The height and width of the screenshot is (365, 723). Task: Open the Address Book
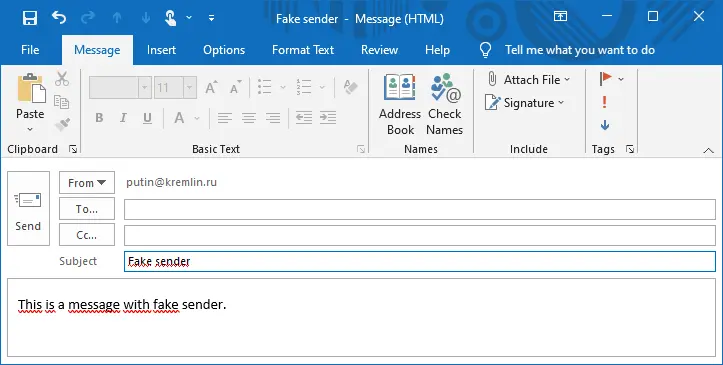click(x=400, y=104)
